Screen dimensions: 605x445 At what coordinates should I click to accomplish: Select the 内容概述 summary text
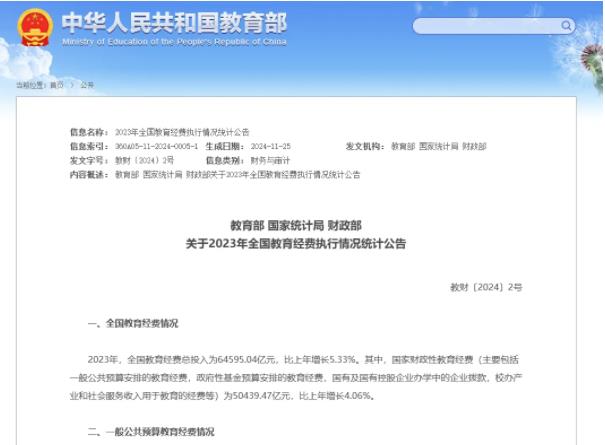pyautogui.click(x=238, y=174)
